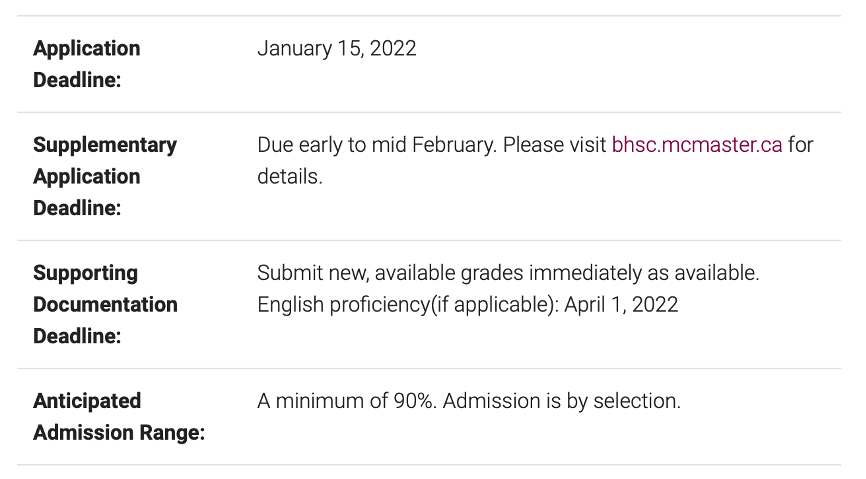This screenshot has width=866, height=479.
Task: Select the "Application Deadline:" row label
Action: click(86, 64)
